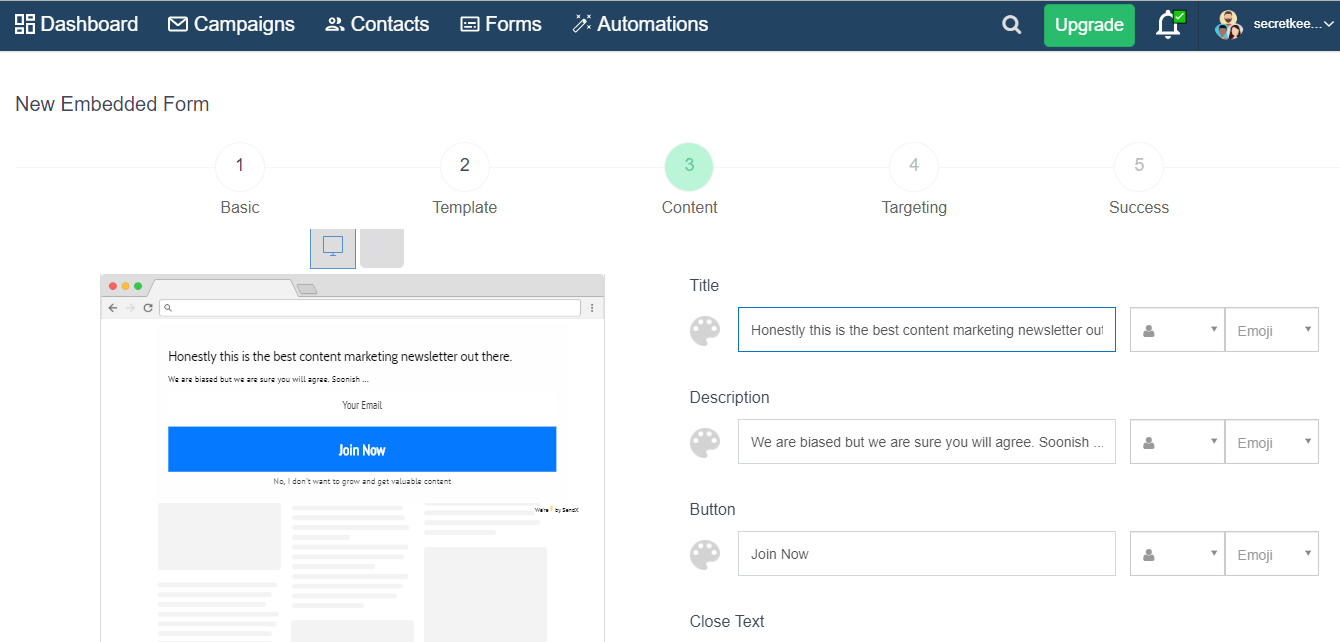Jump back to step 2 Template

465,167
